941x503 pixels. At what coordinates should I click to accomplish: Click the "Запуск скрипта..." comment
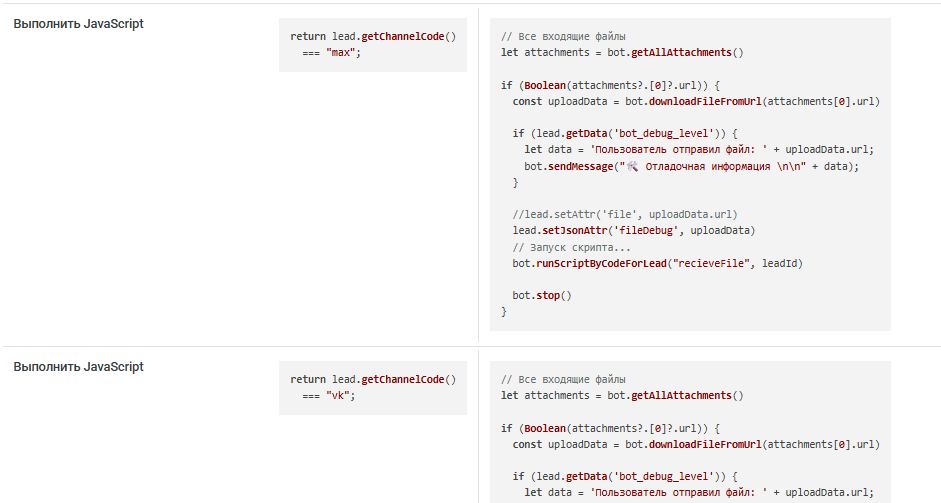(x=571, y=247)
